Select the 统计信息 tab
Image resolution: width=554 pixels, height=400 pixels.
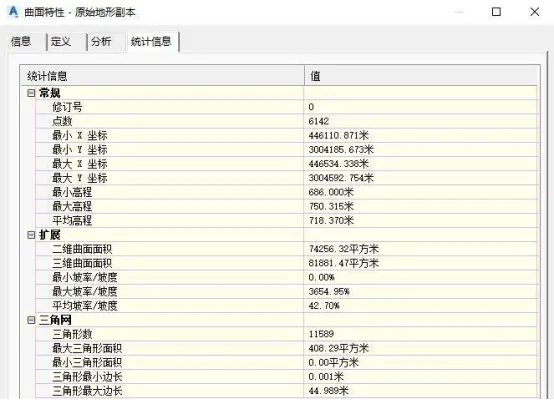pyautogui.click(x=151, y=42)
